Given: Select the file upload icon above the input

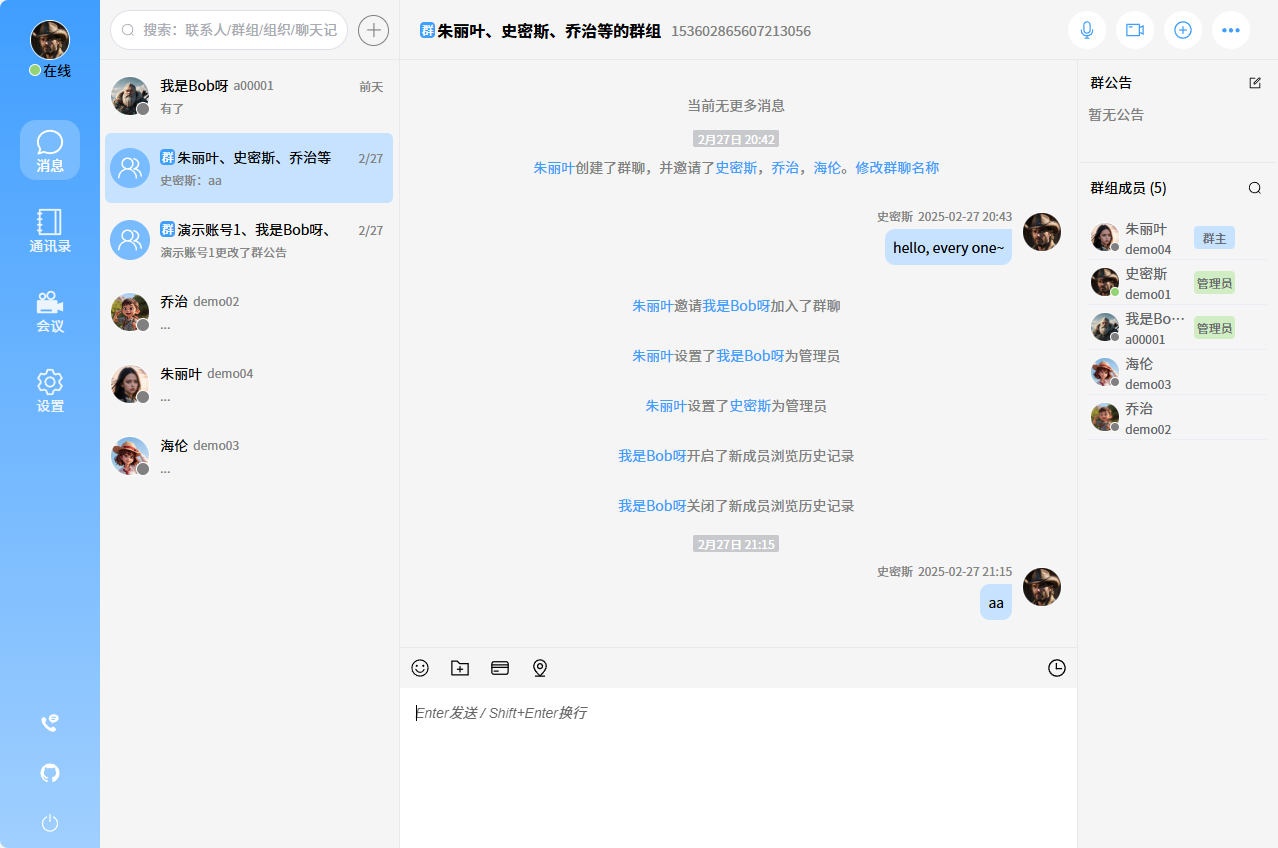Looking at the screenshot, I should point(459,667).
